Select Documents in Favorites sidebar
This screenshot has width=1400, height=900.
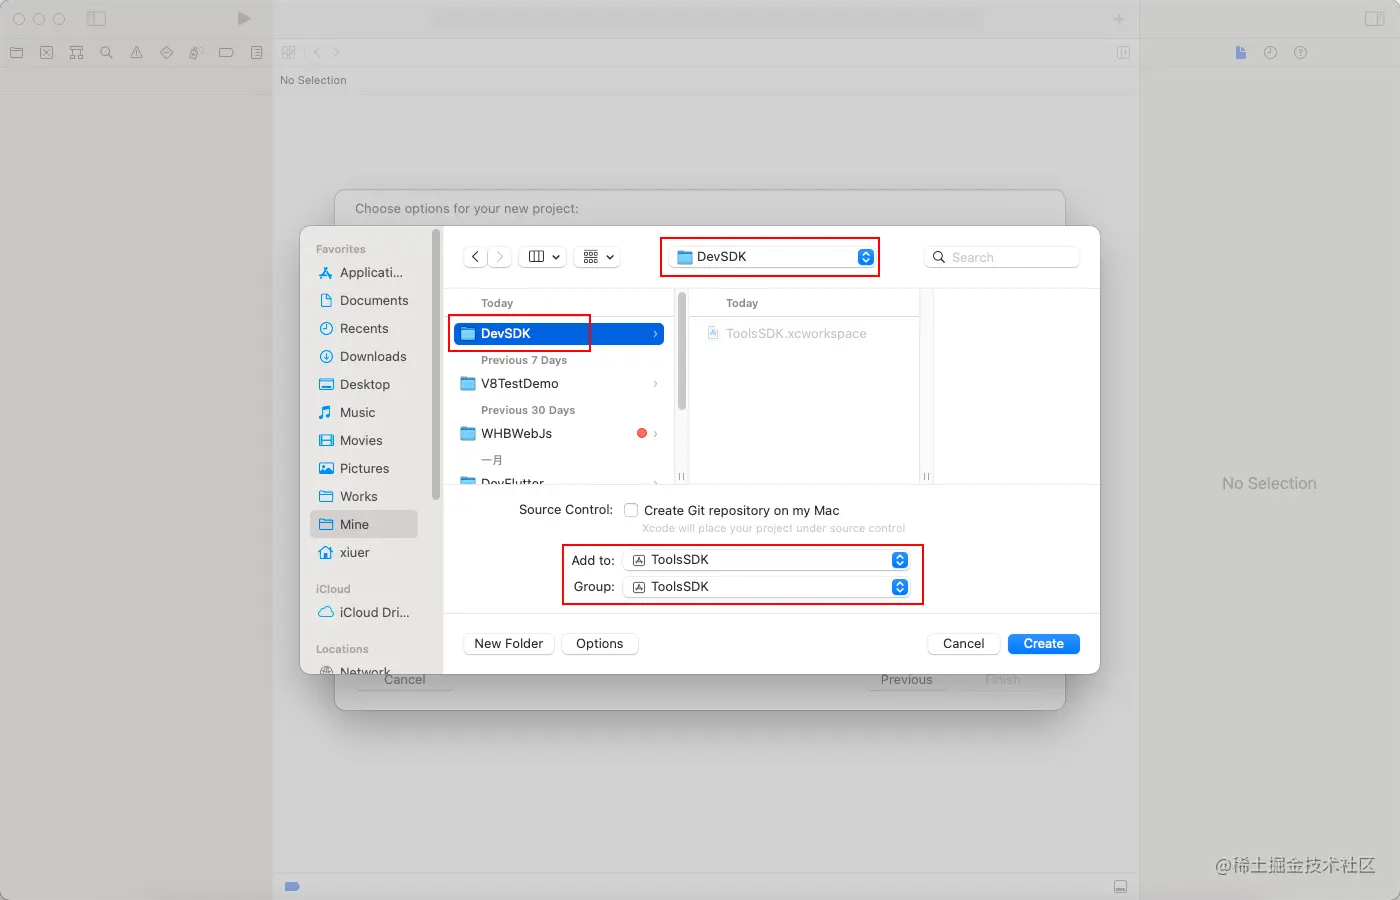[x=363, y=301]
